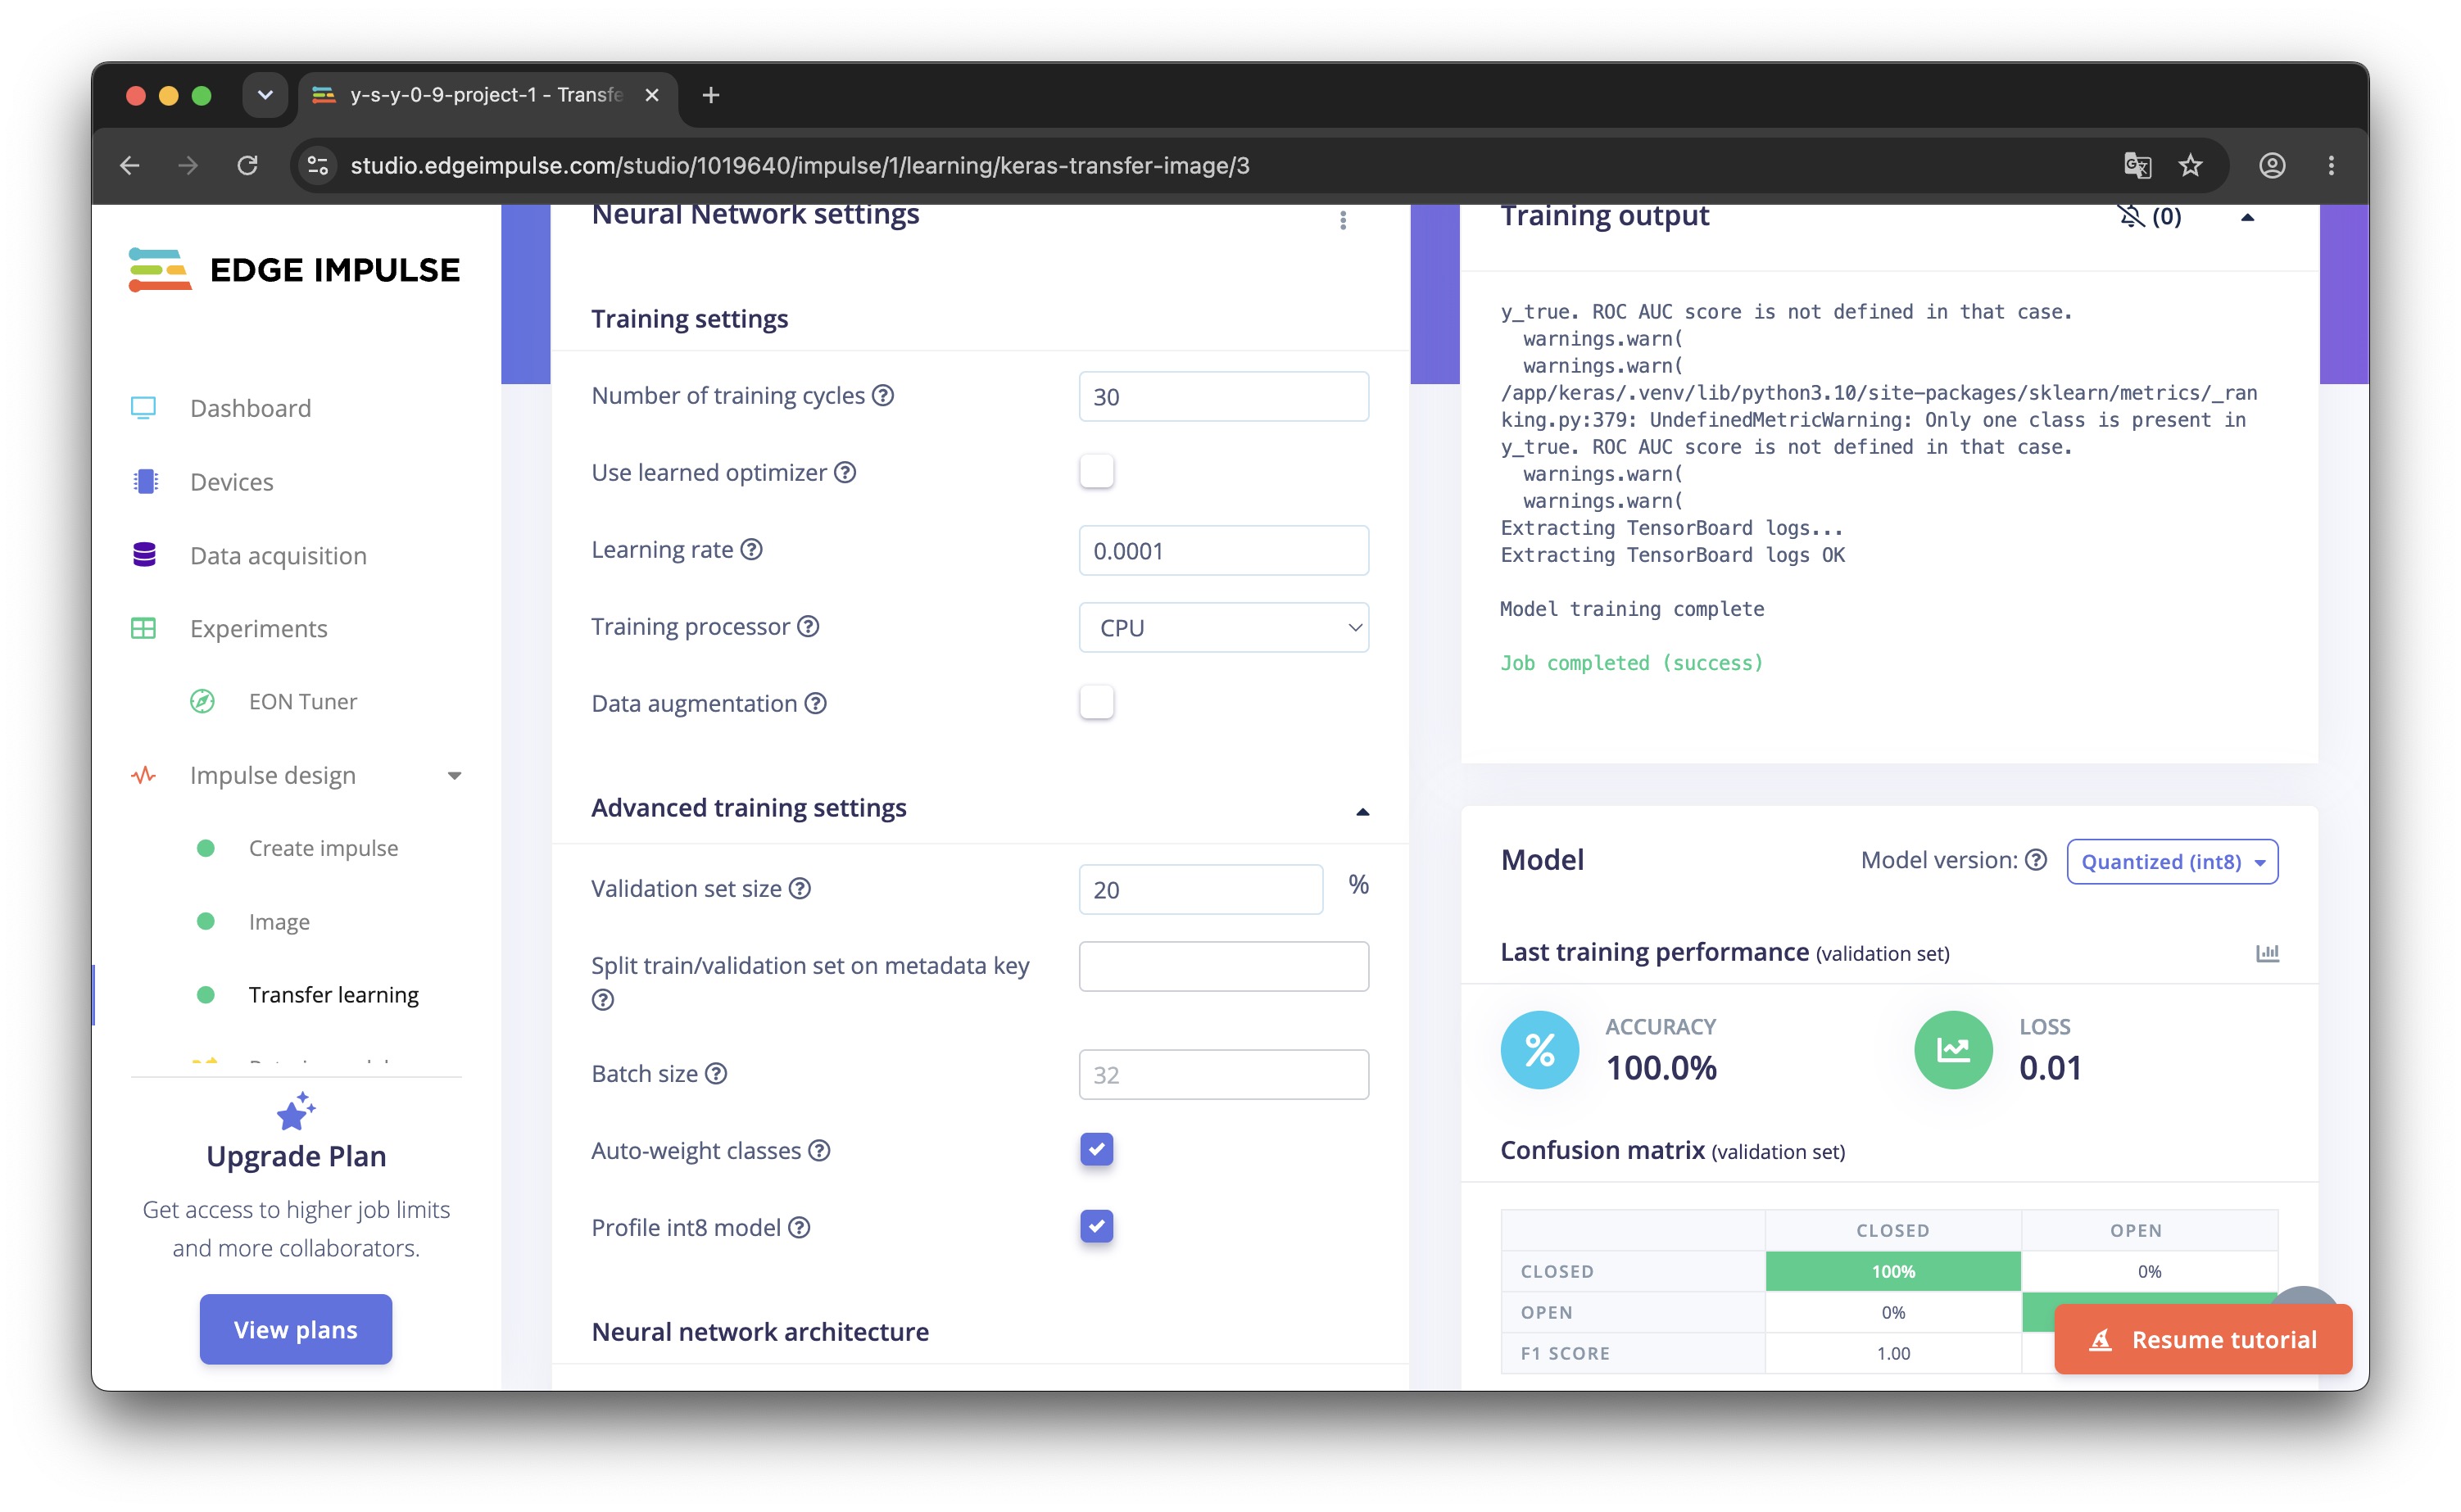Open the Neural Network settings three-dot menu
The height and width of the screenshot is (1512, 2461).
click(1343, 219)
